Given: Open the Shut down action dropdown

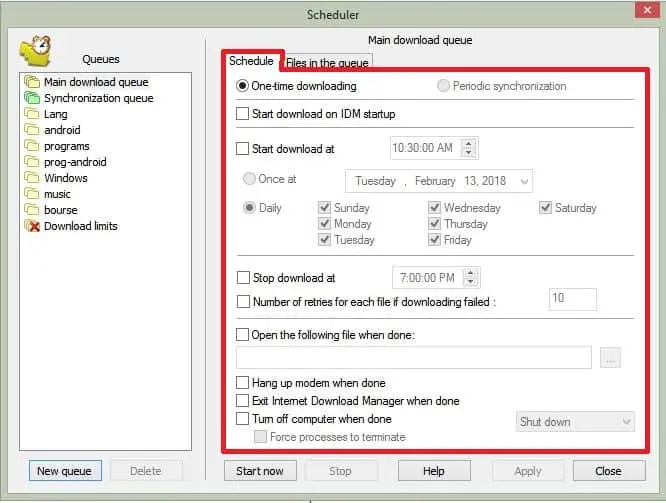Looking at the screenshot, I should [x=626, y=422].
